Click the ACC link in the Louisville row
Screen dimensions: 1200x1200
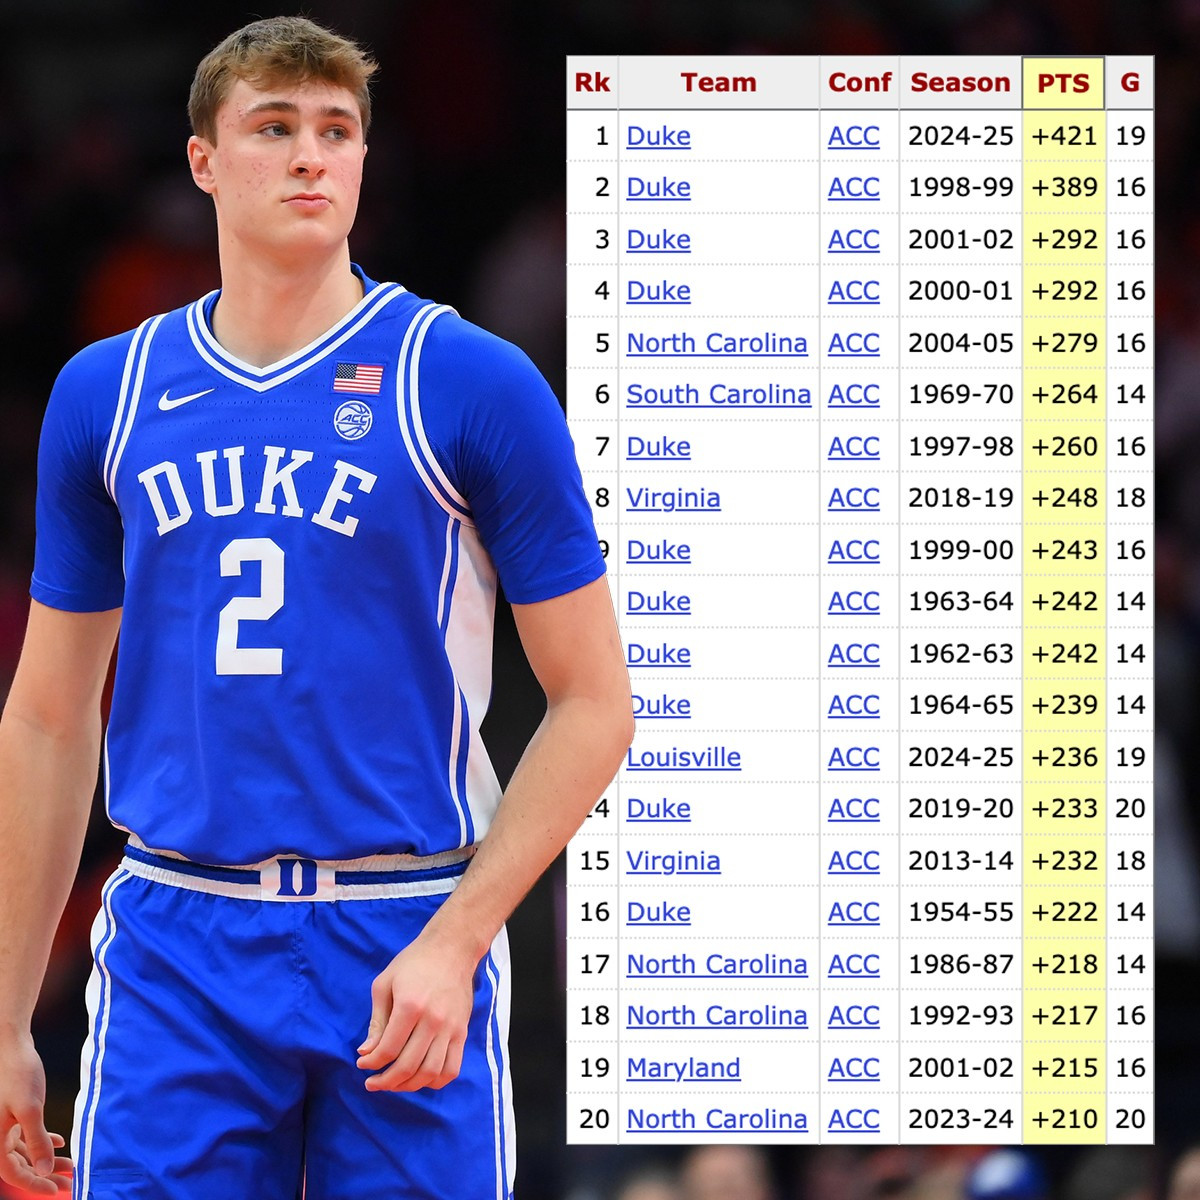click(854, 757)
